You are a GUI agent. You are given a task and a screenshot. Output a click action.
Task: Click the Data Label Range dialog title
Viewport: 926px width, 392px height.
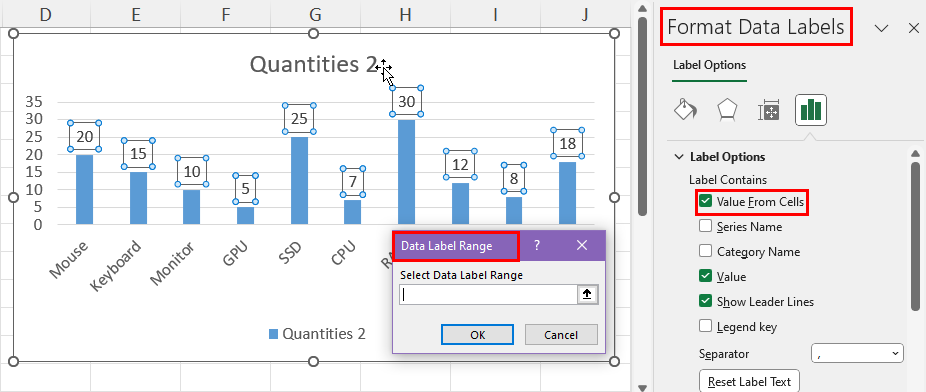(446, 246)
